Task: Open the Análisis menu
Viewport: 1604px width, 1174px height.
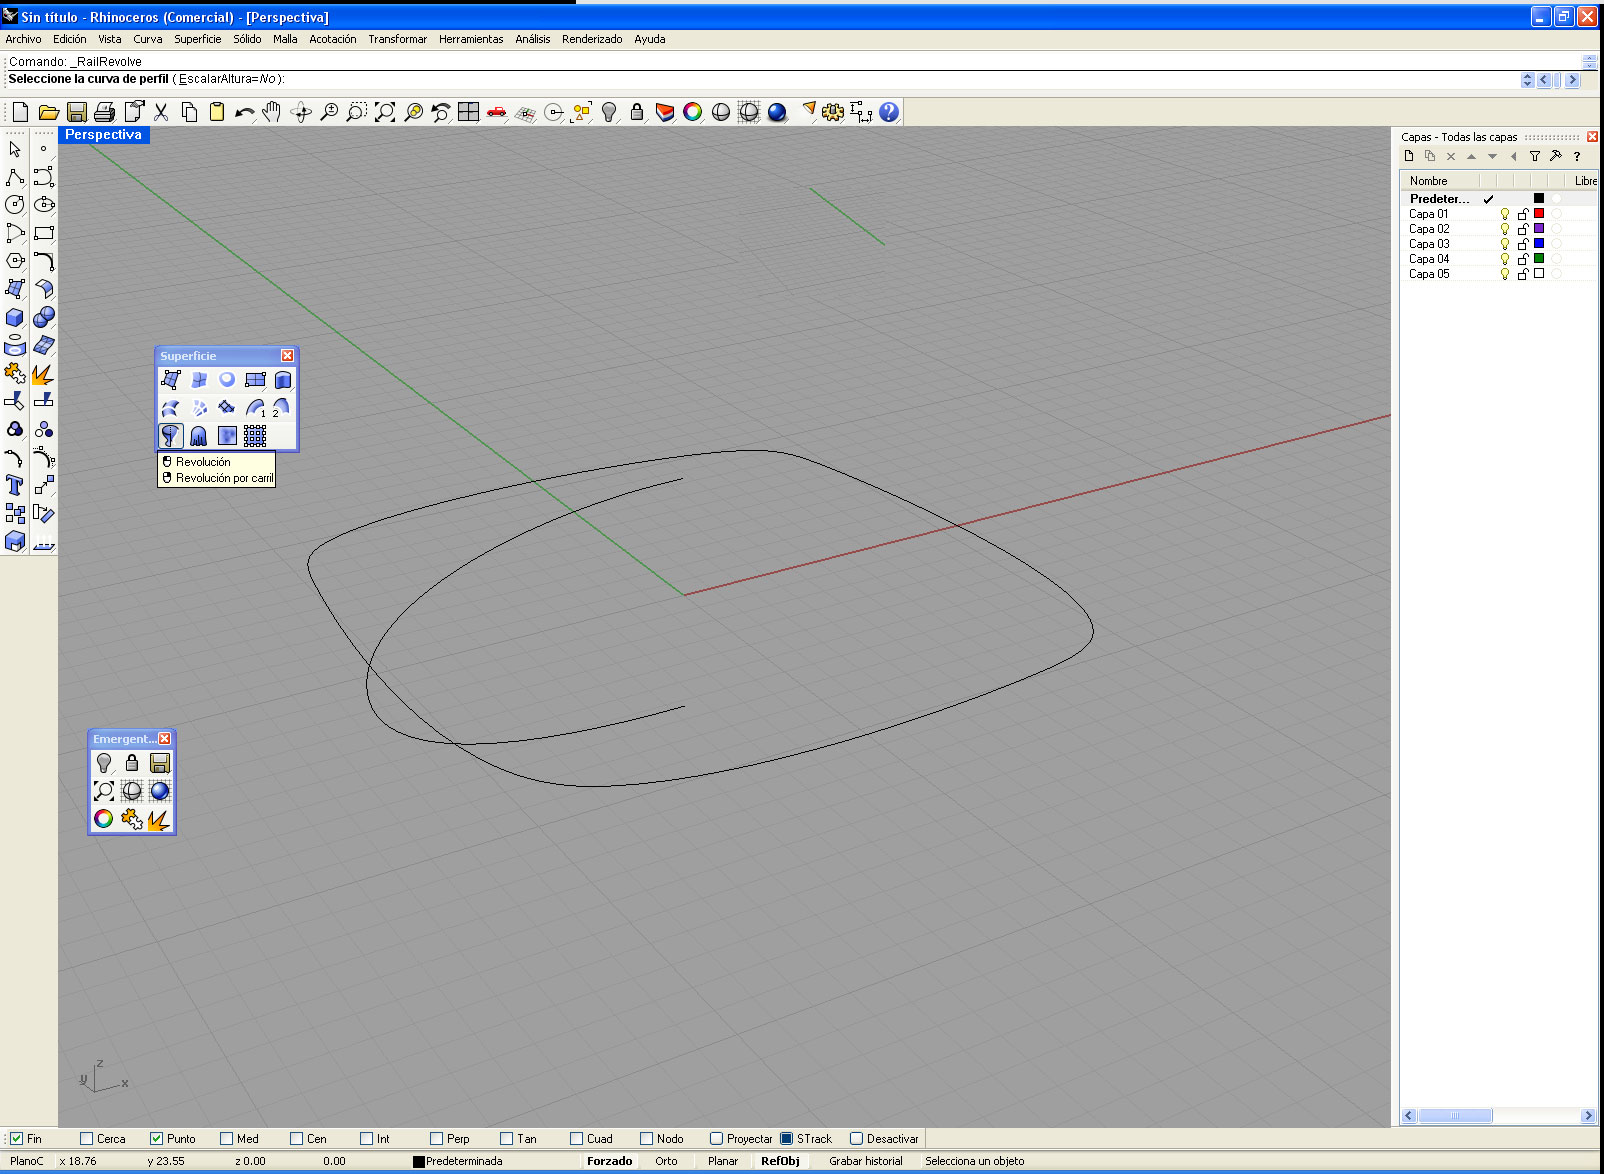Action: coord(533,39)
